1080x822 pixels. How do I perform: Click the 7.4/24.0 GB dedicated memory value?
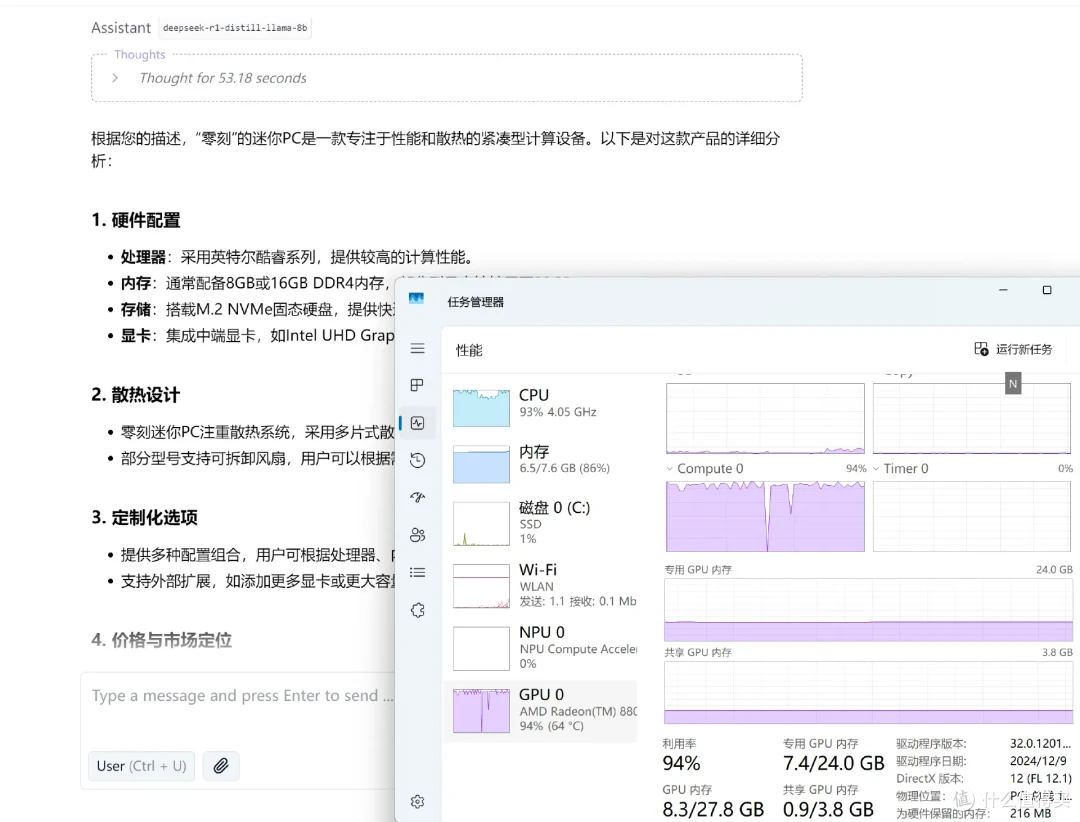click(x=833, y=763)
